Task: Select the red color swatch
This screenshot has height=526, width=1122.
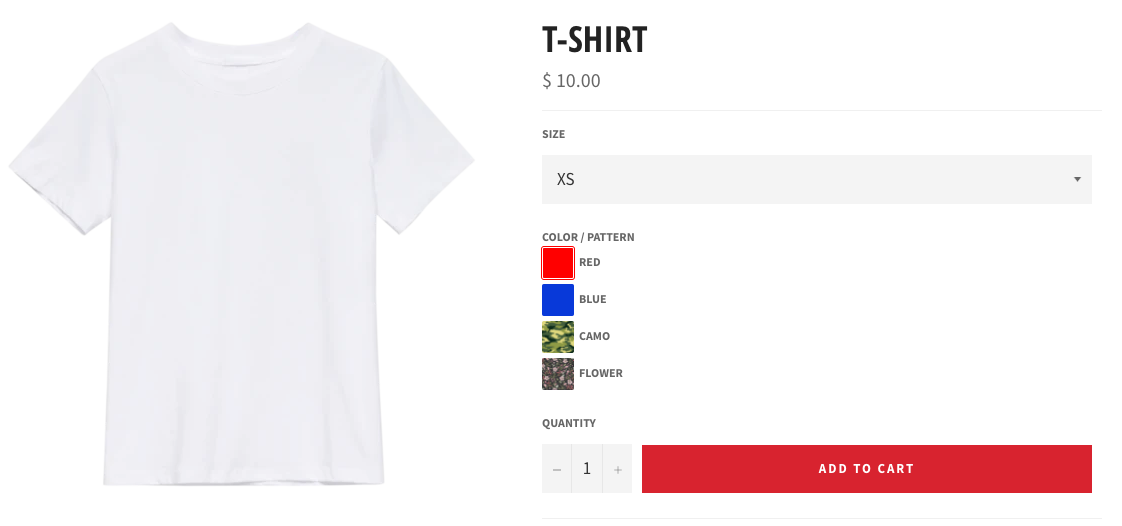Action: click(557, 263)
